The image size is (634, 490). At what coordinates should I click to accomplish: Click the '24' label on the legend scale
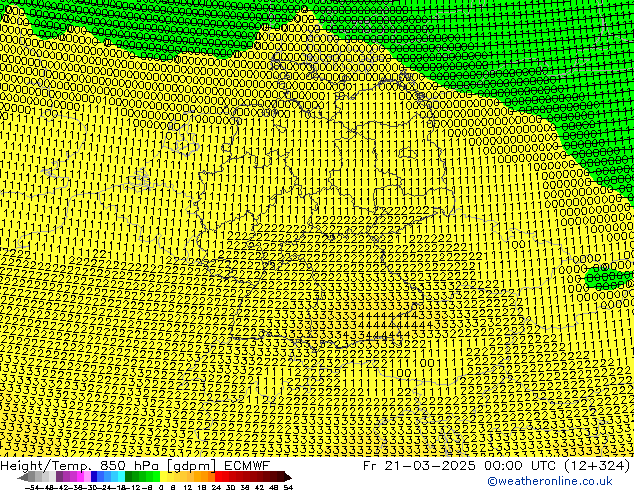[216, 487]
